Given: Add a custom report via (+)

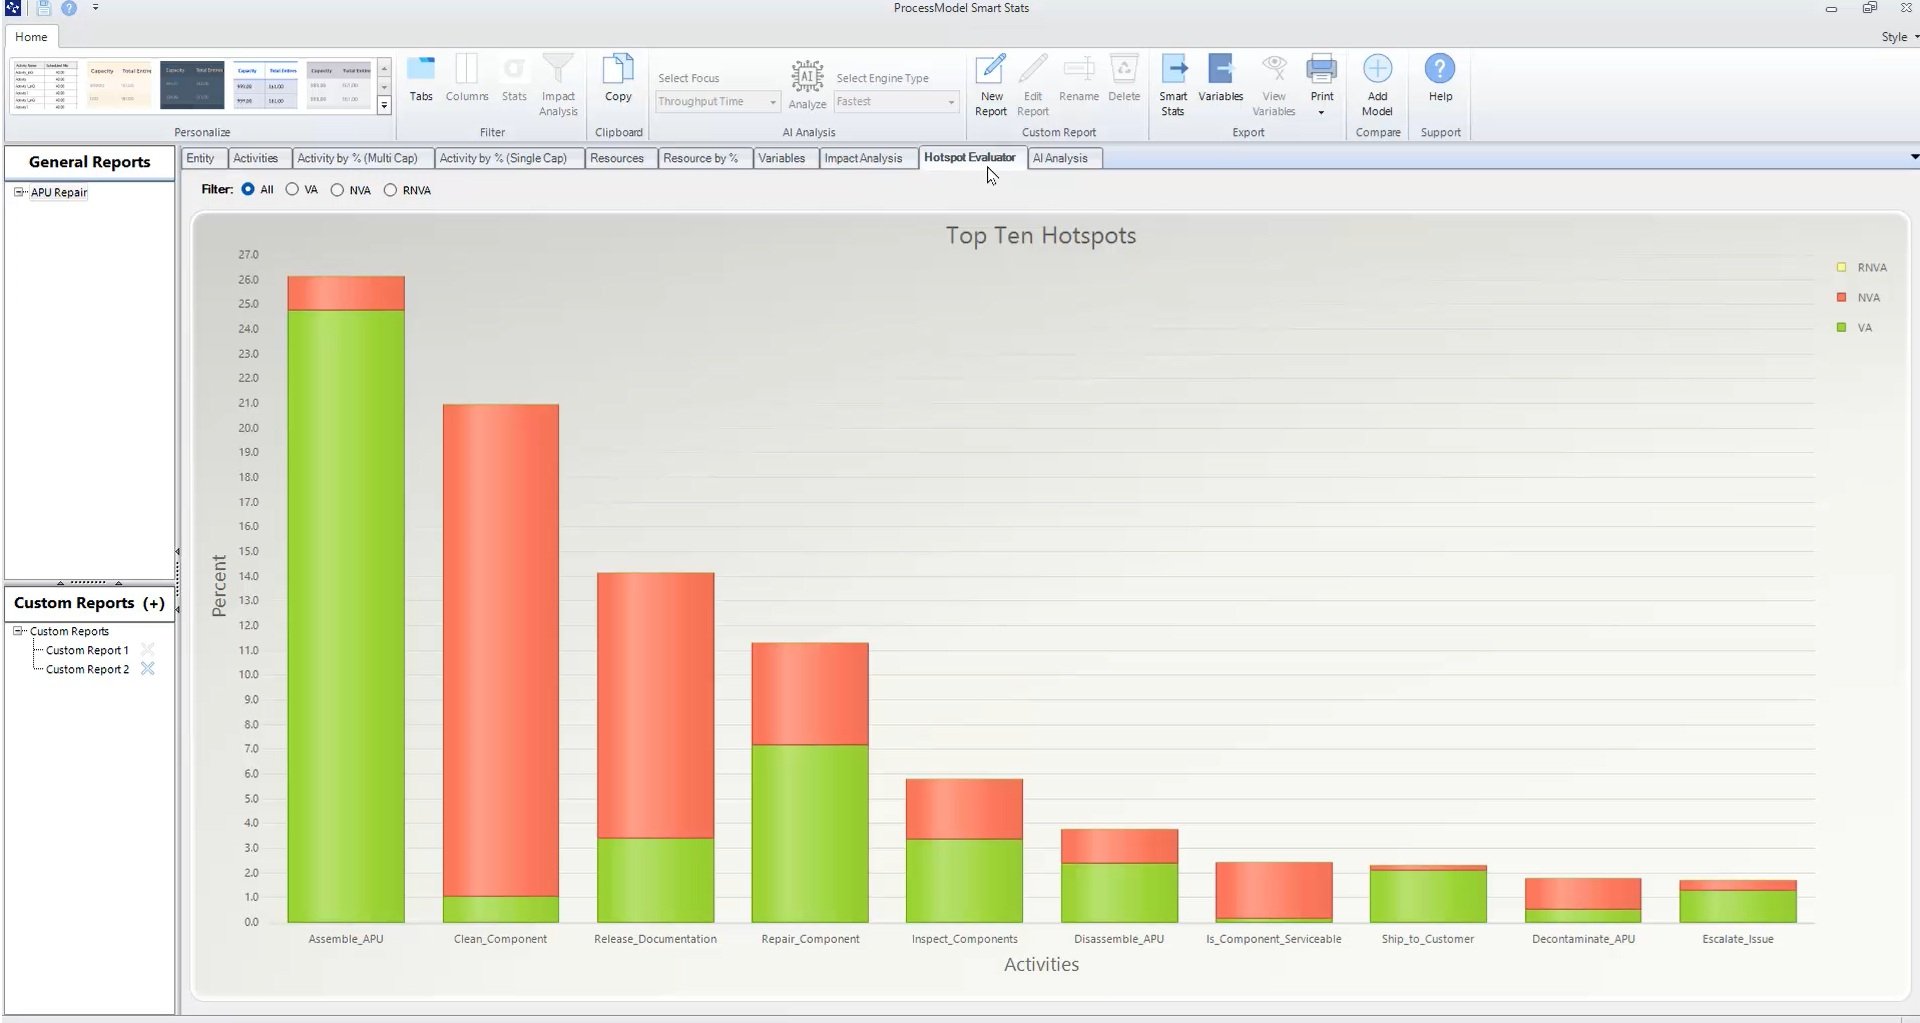Looking at the screenshot, I should tap(154, 603).
